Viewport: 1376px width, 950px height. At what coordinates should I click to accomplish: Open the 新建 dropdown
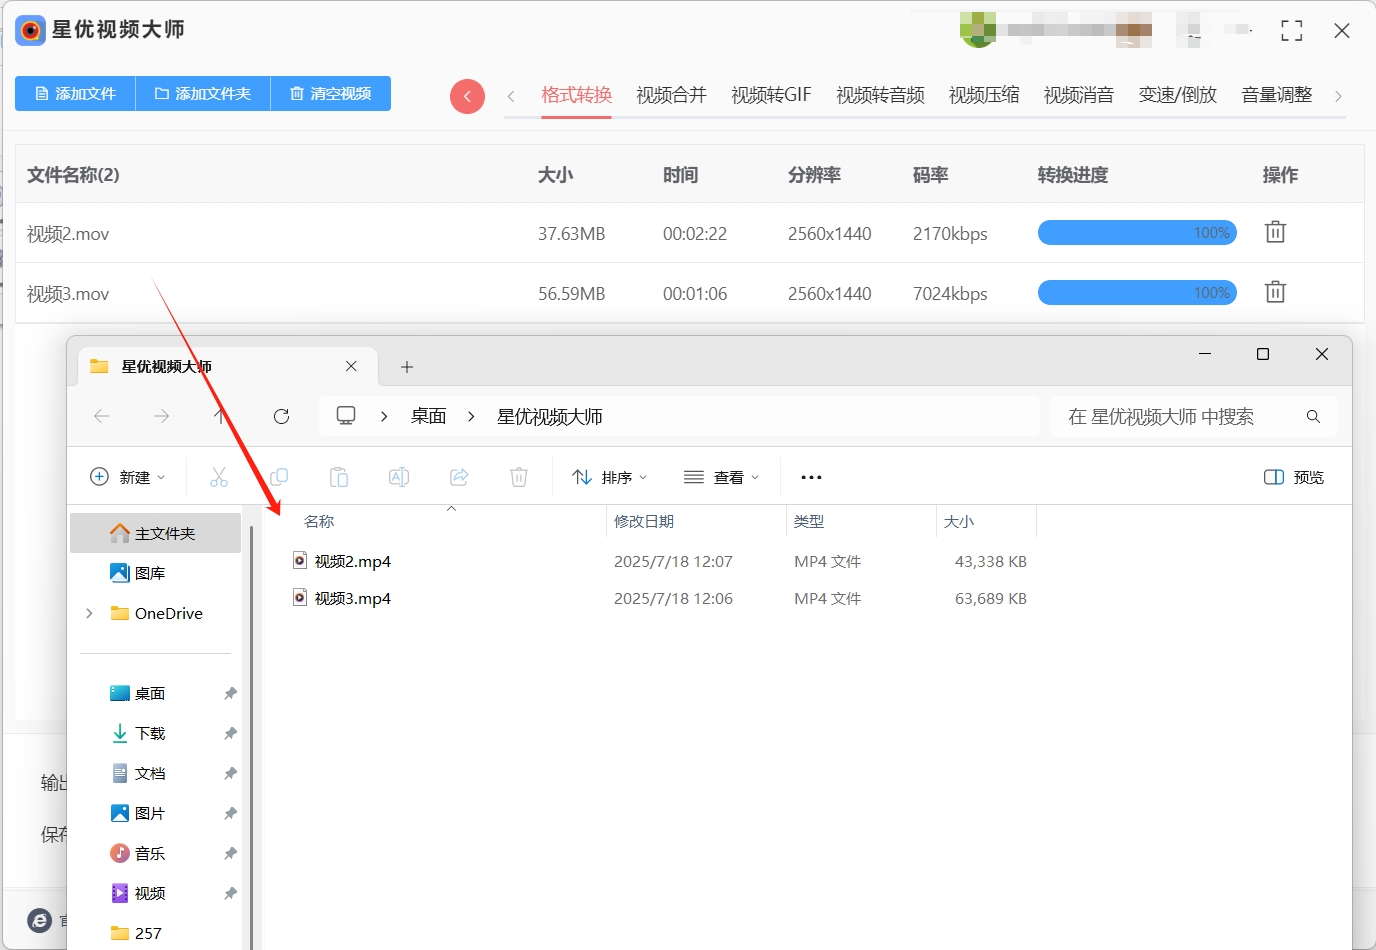click(x=128, y=477)
